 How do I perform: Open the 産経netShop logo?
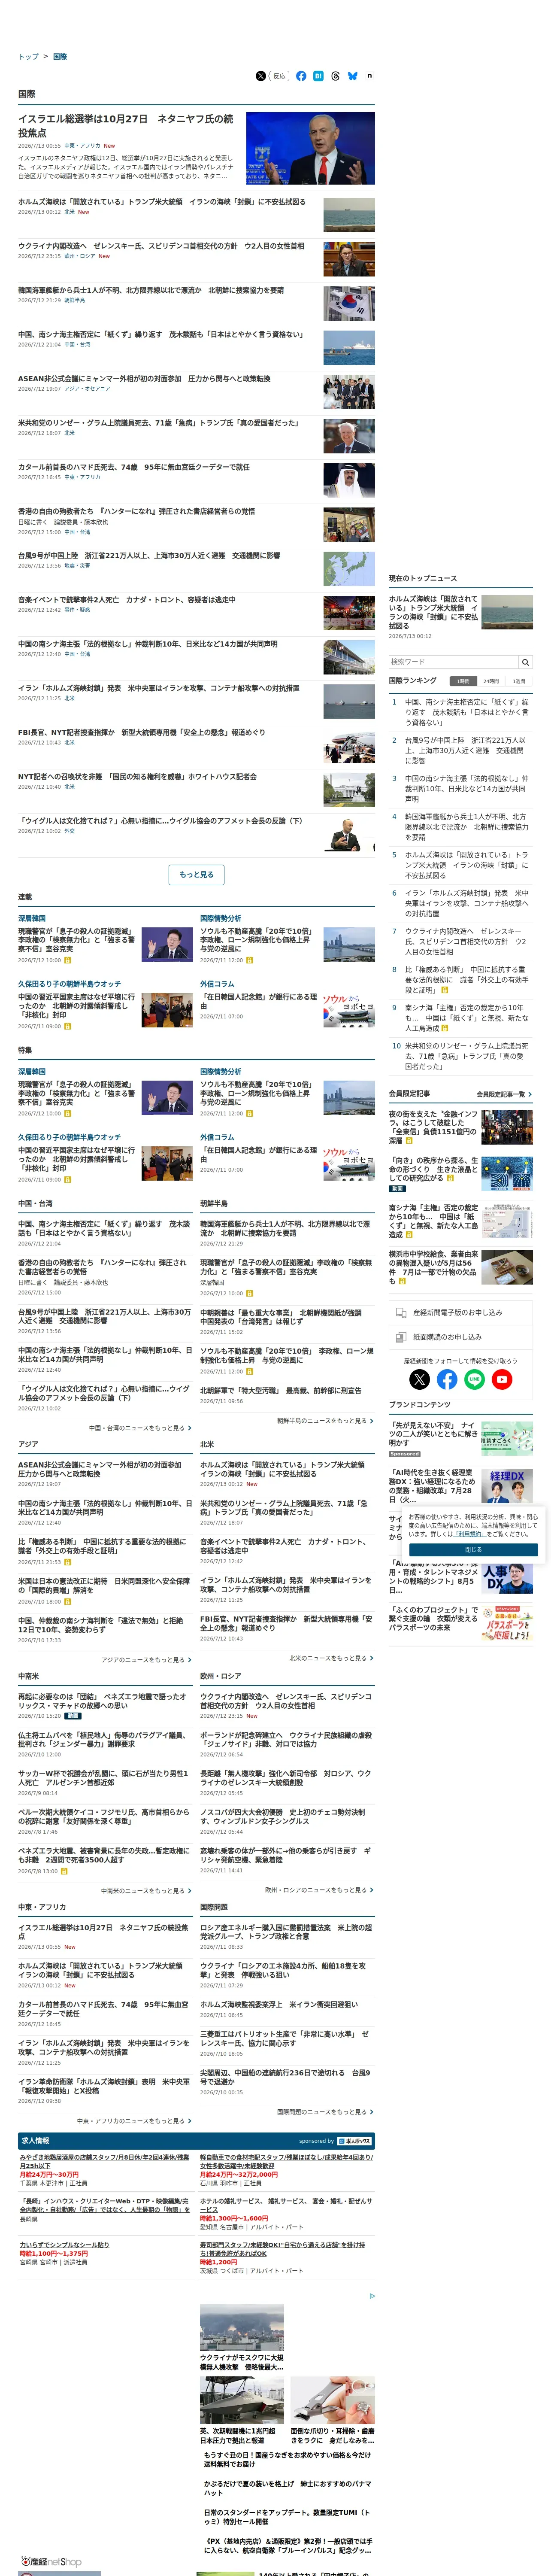[x=52, y=2561]
